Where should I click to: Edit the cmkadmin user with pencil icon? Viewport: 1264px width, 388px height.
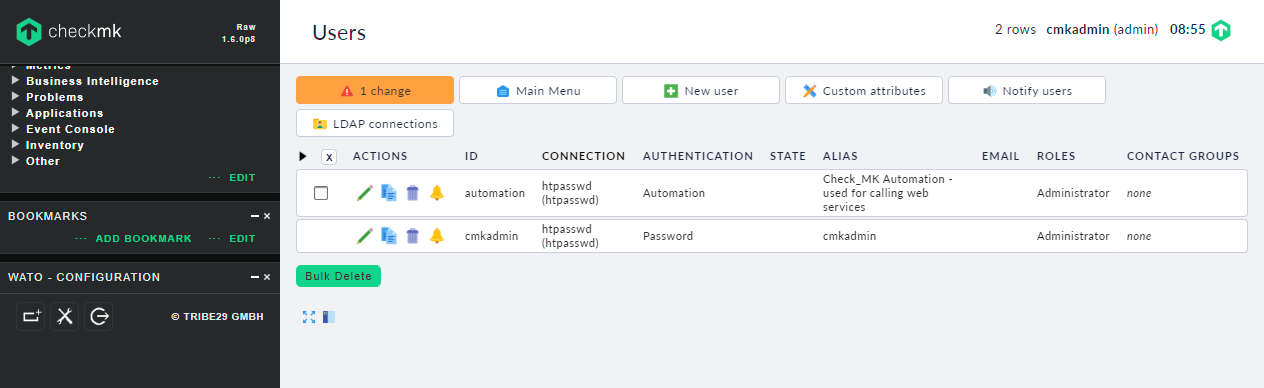pos(365,236)
